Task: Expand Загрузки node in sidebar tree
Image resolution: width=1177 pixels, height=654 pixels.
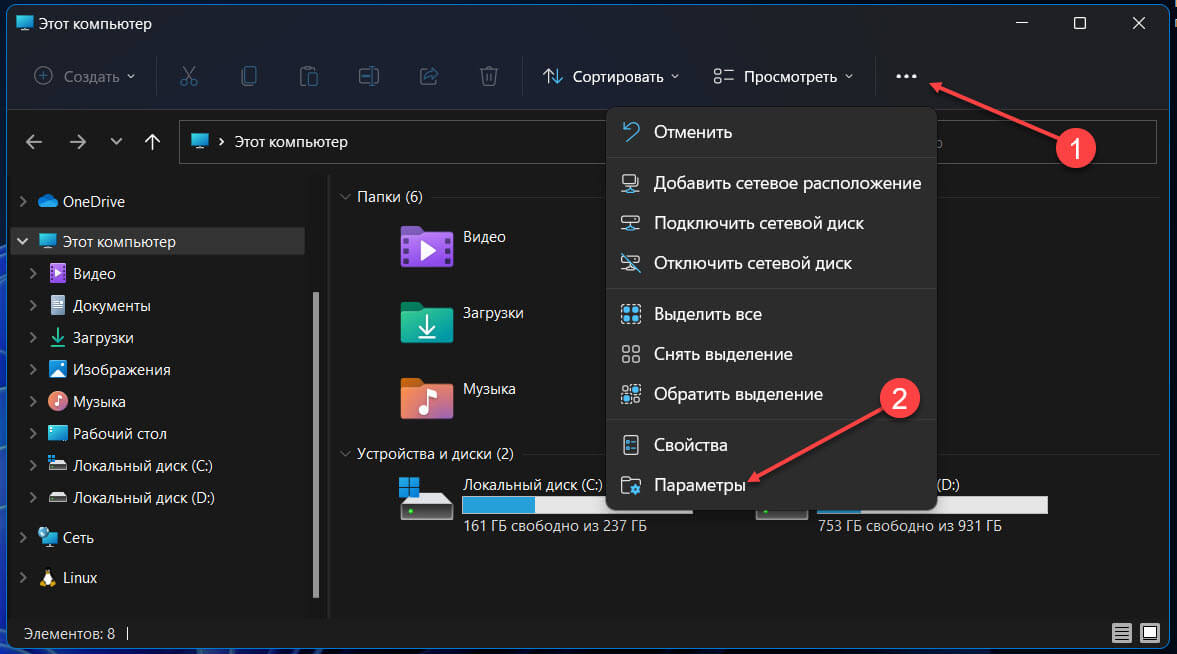Action: point(33,337)
